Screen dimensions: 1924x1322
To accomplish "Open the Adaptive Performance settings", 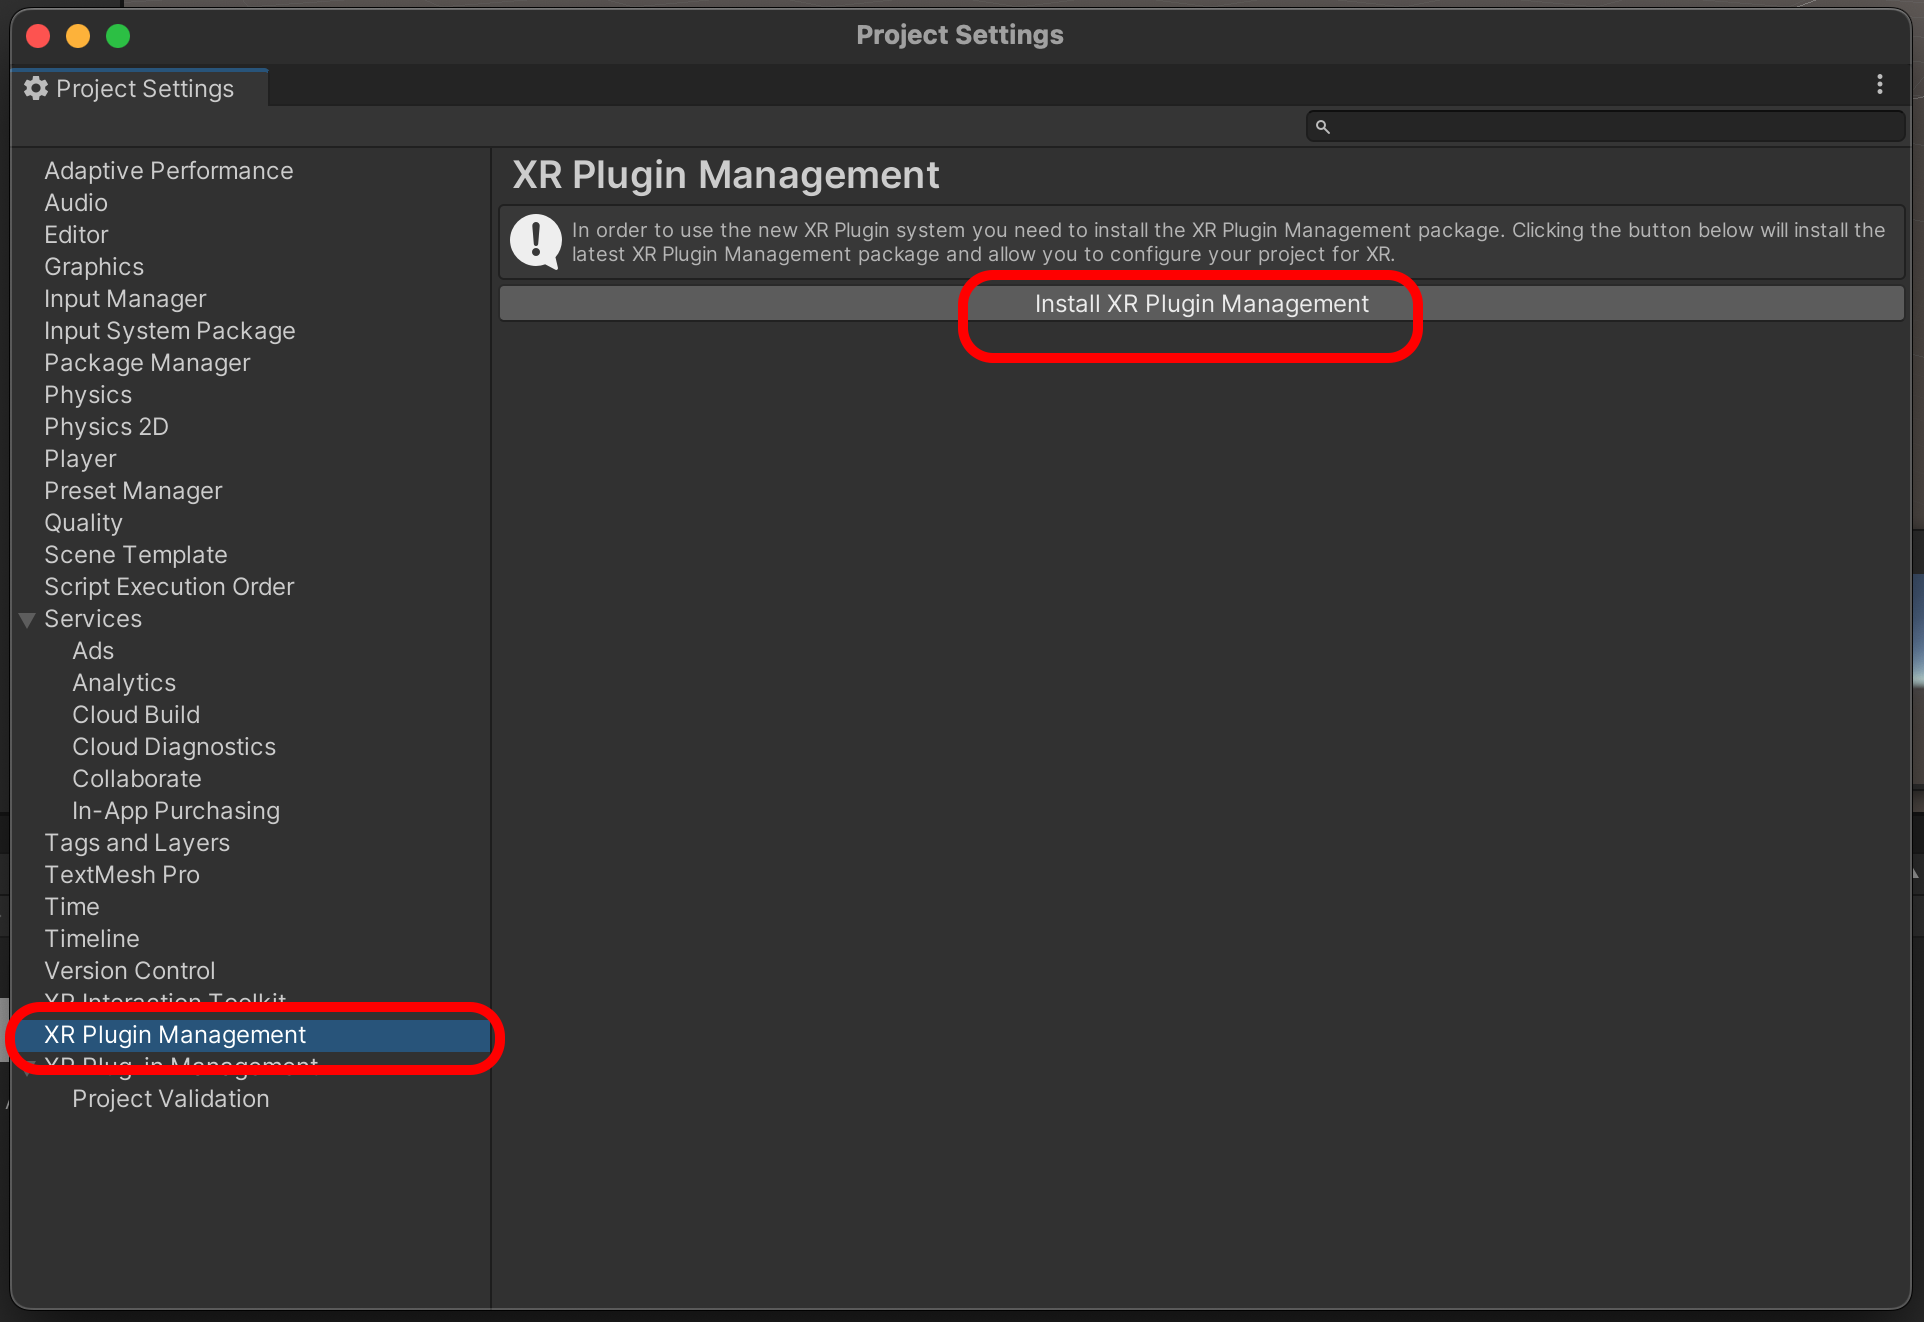I will (168, 171).
